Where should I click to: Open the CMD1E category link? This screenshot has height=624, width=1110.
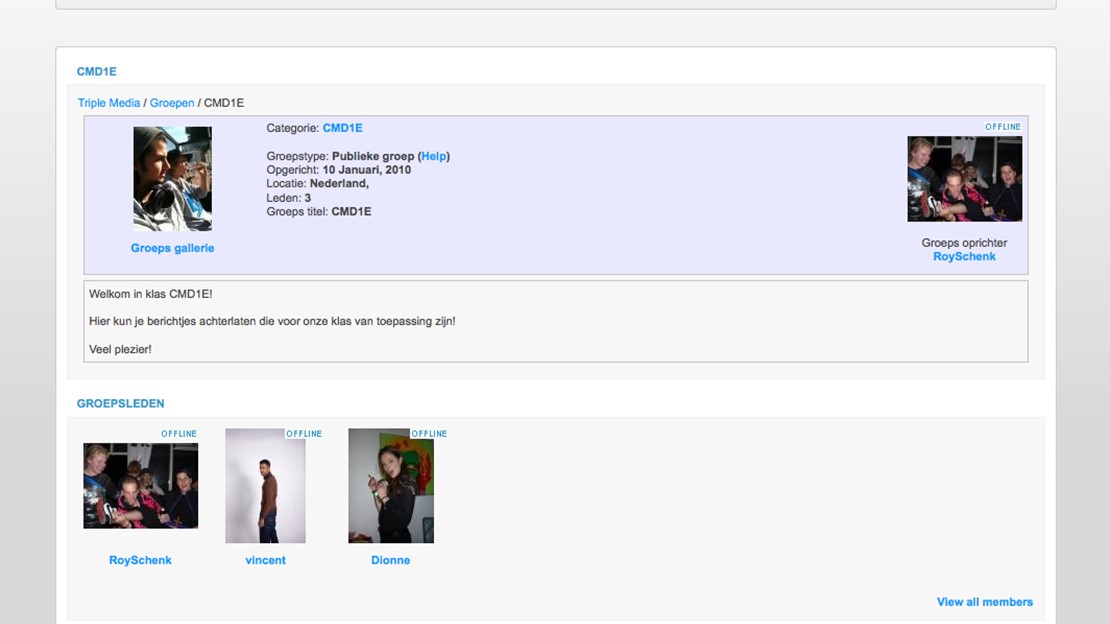click(x=342, y=128)
